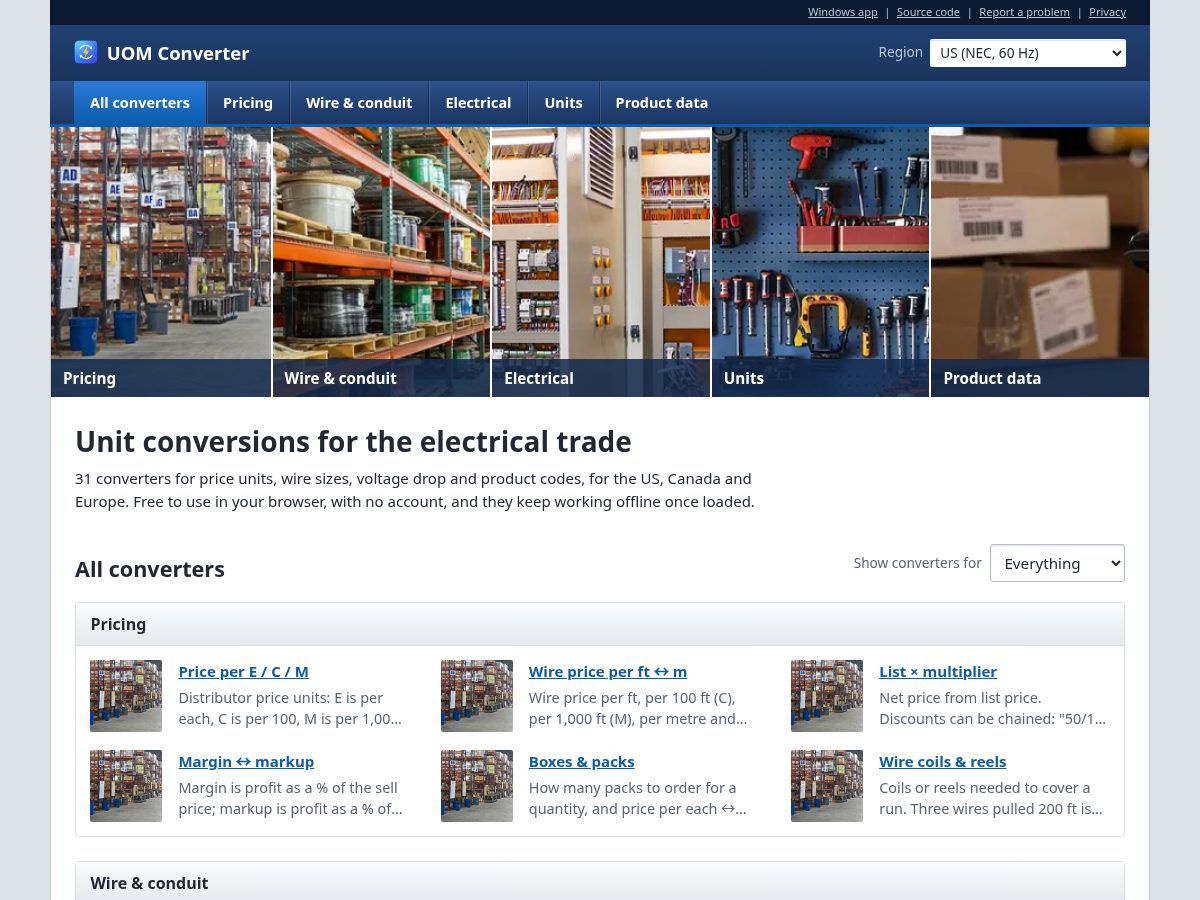Select the Product data nav tab
1200x900 pixels.
coord(662,103)
